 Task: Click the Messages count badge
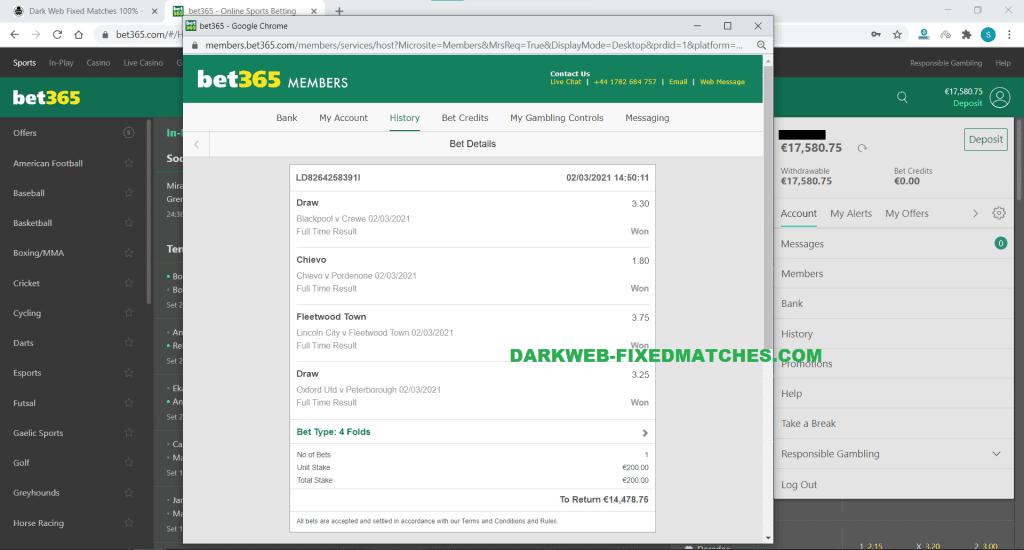tap(1000, 243)
